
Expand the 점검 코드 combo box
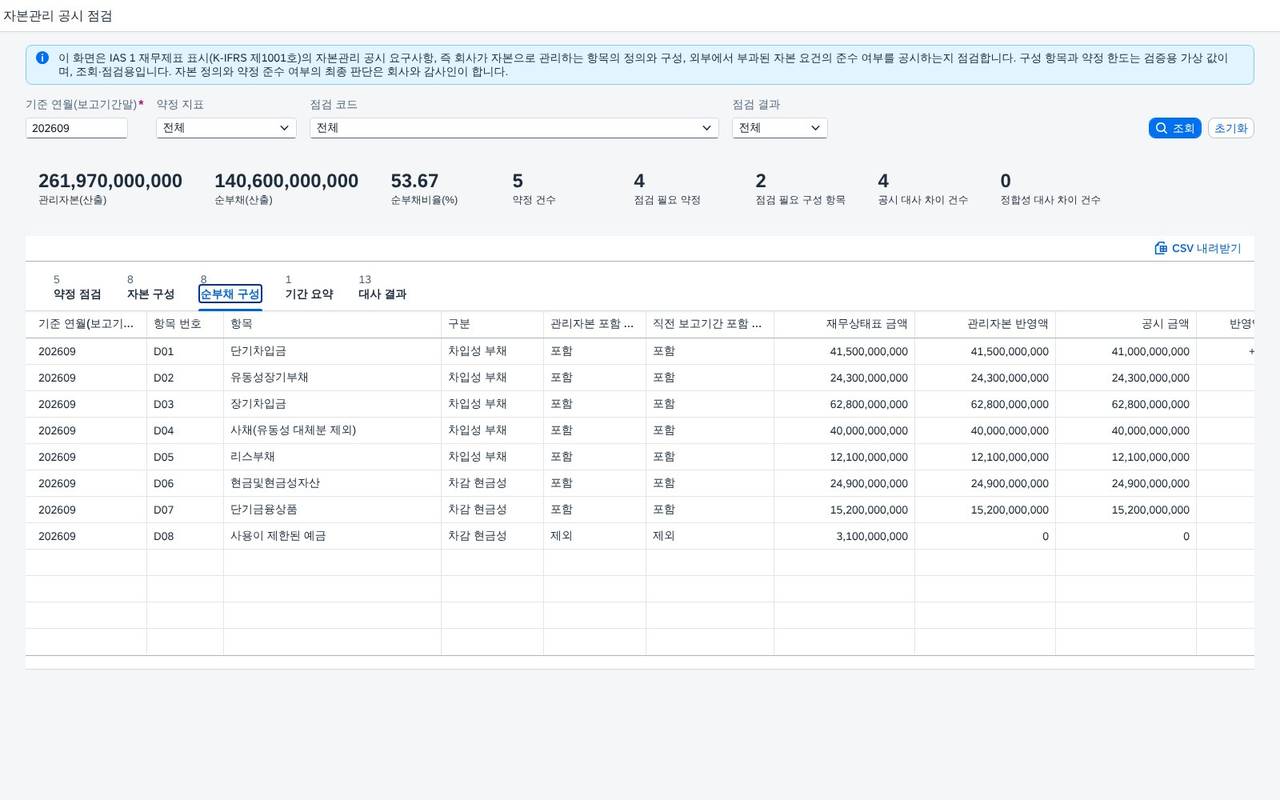tap(514, 128)
